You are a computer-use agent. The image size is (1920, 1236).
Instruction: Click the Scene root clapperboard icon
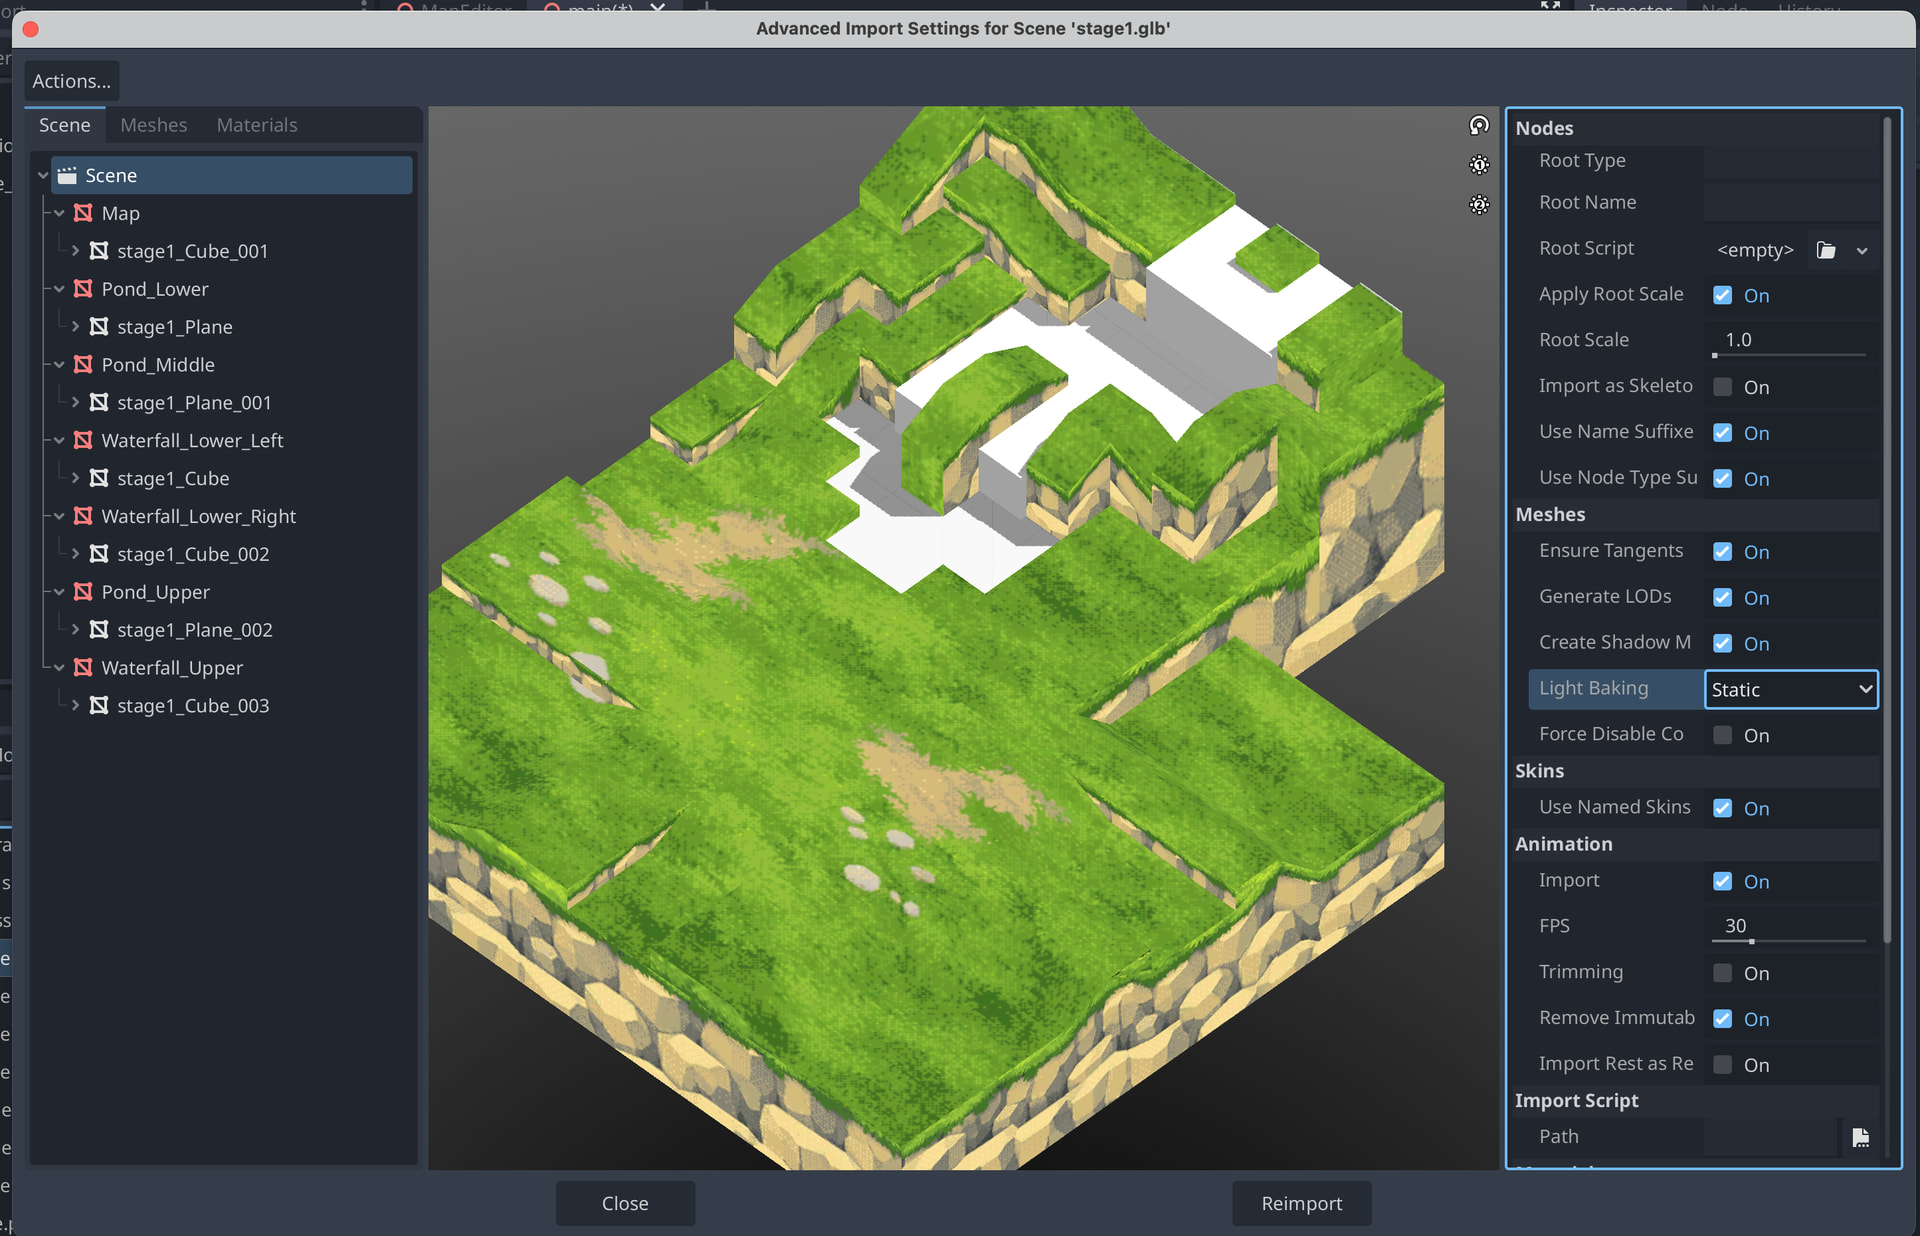coord(67,176)
